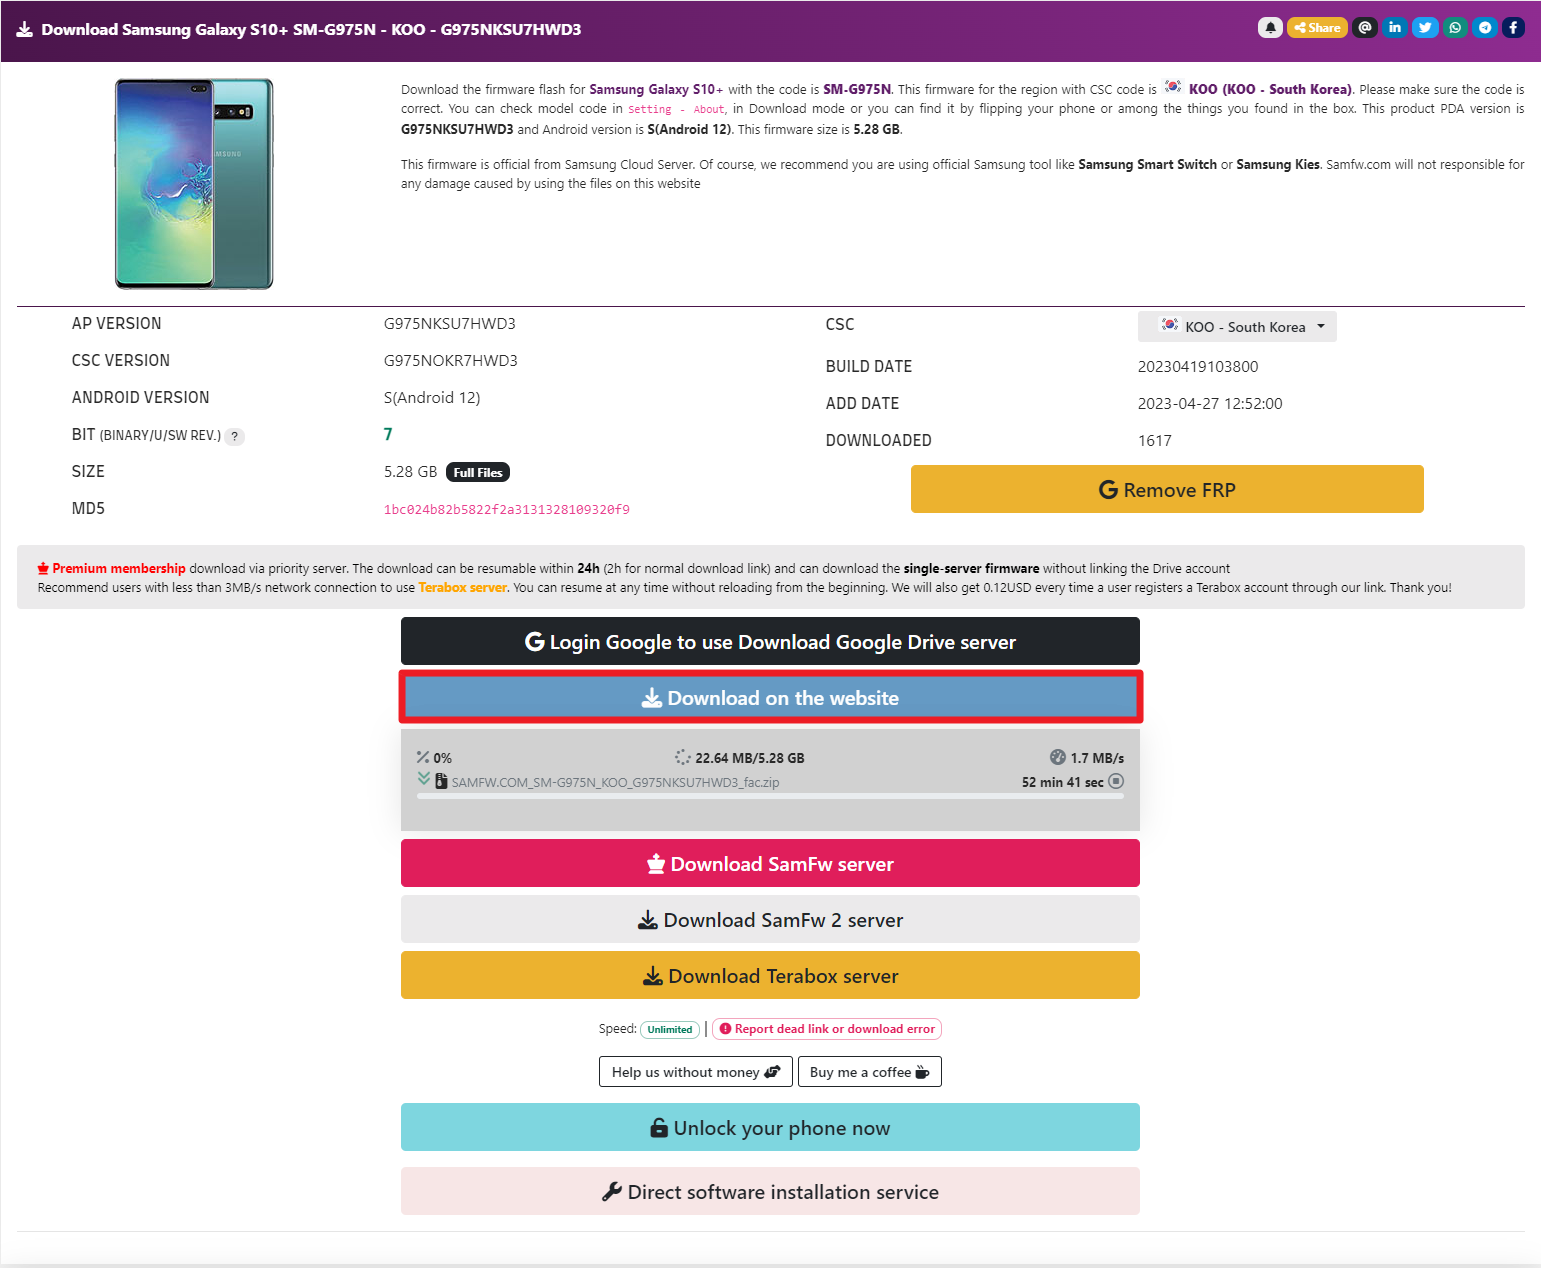Share via email @ icon
Screen dimensions: 1541x1268
coord(1365,28)
